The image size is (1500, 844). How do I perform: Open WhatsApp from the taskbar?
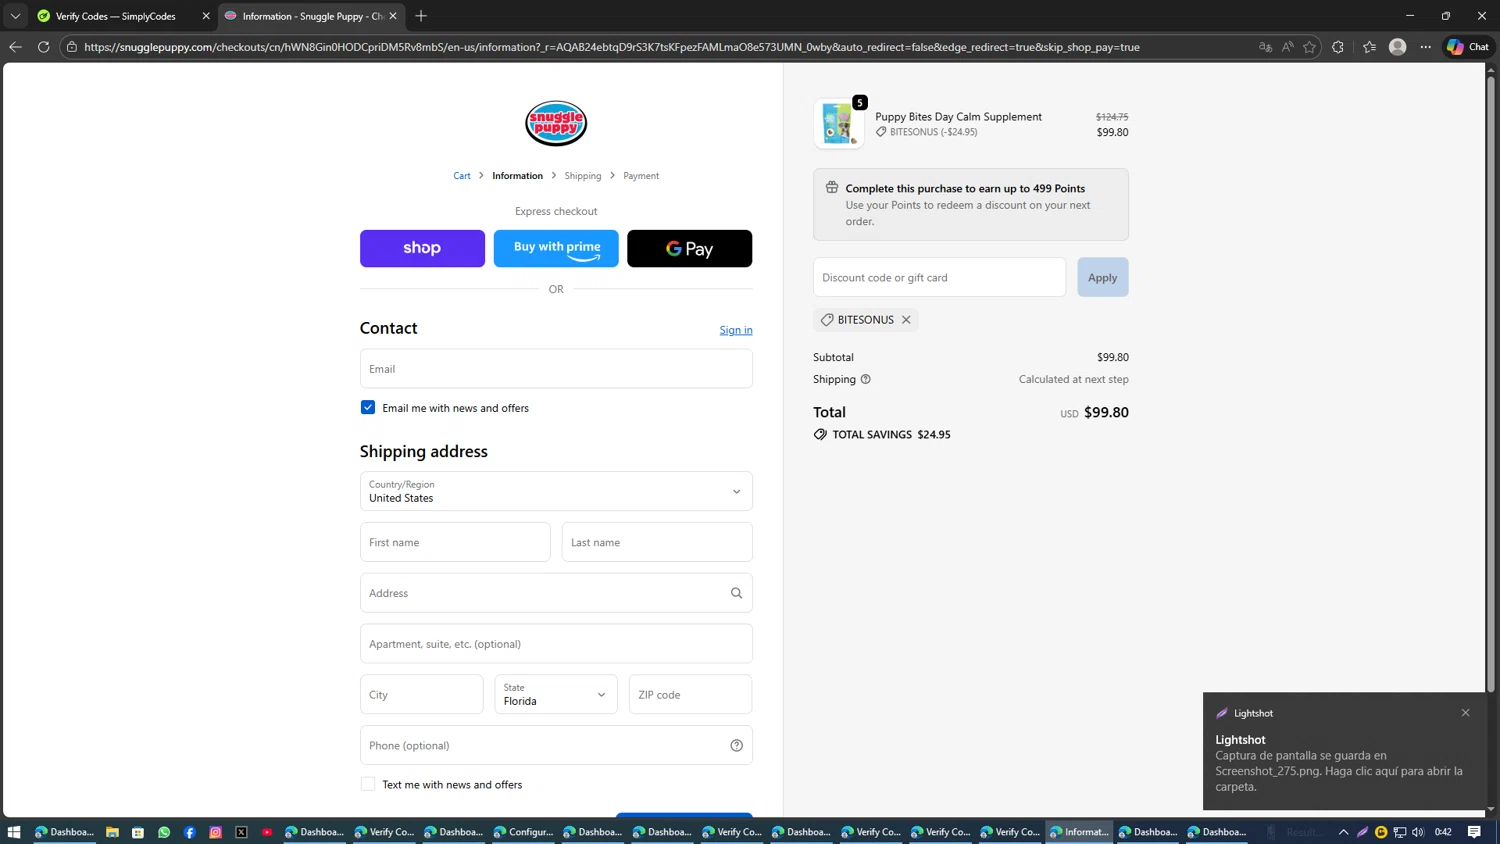[164, 832]
